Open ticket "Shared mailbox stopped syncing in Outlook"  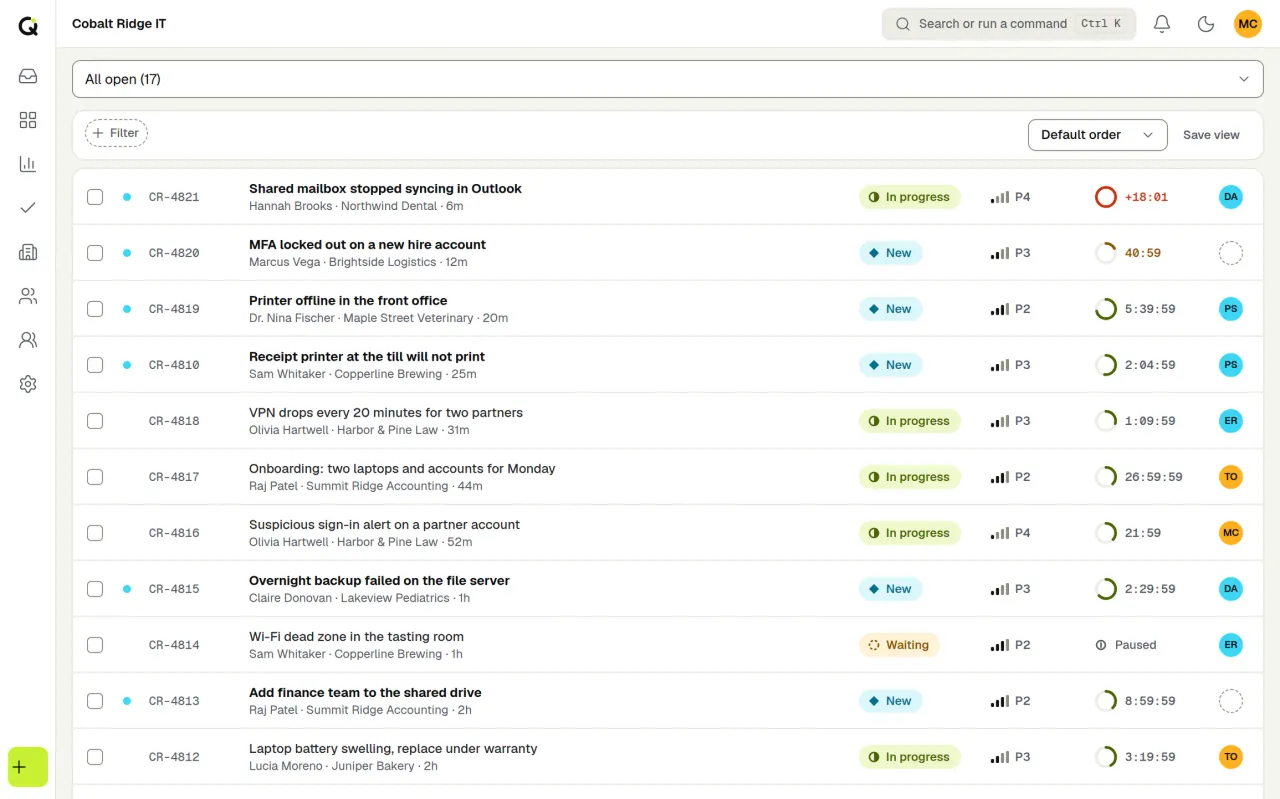click(385, 189)
